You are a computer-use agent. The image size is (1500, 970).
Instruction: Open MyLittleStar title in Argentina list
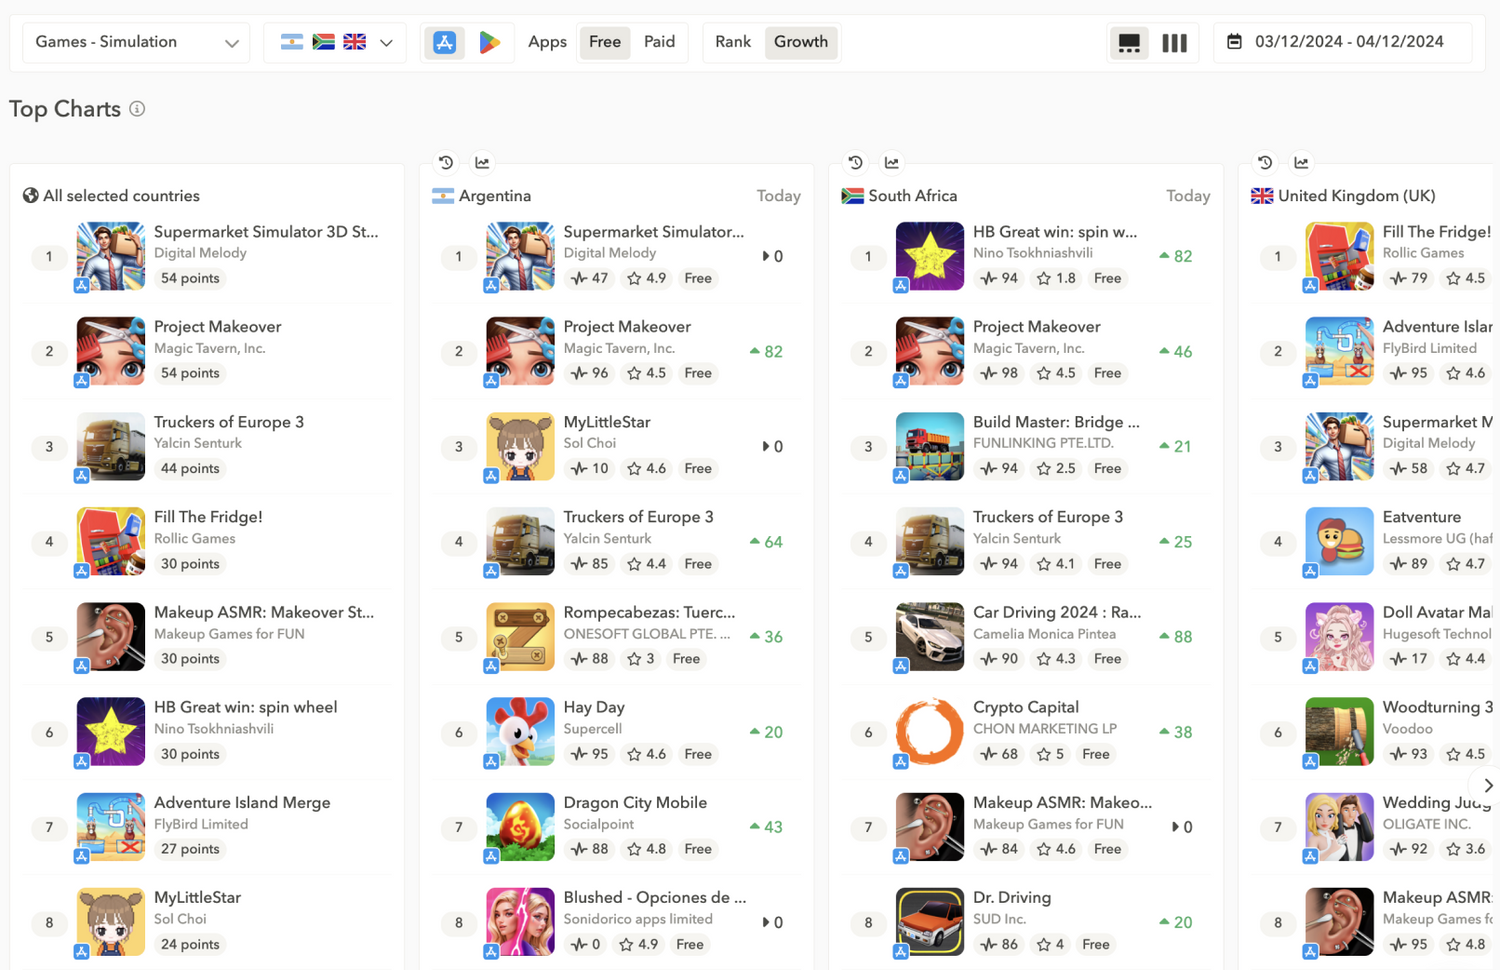[x=606, y=422]
